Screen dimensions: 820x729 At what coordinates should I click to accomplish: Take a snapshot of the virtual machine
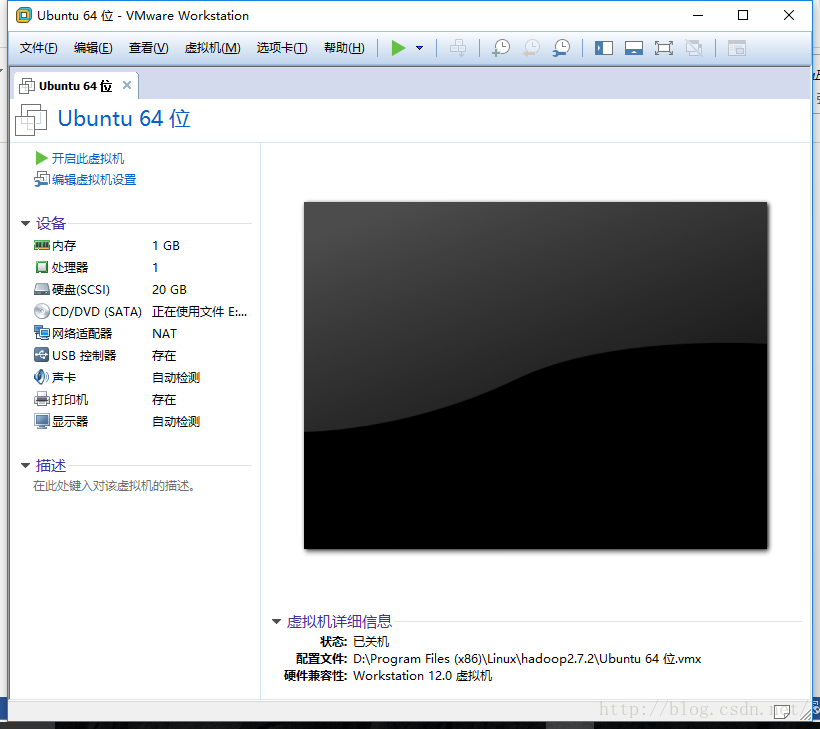[501, 48]
